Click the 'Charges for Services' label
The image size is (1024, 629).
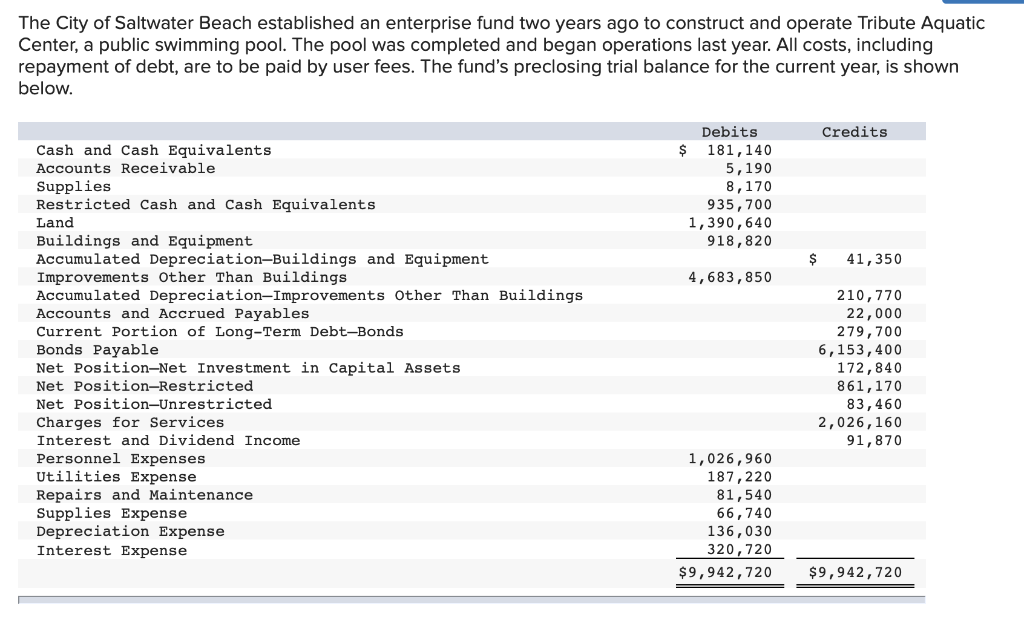(130, 423)
